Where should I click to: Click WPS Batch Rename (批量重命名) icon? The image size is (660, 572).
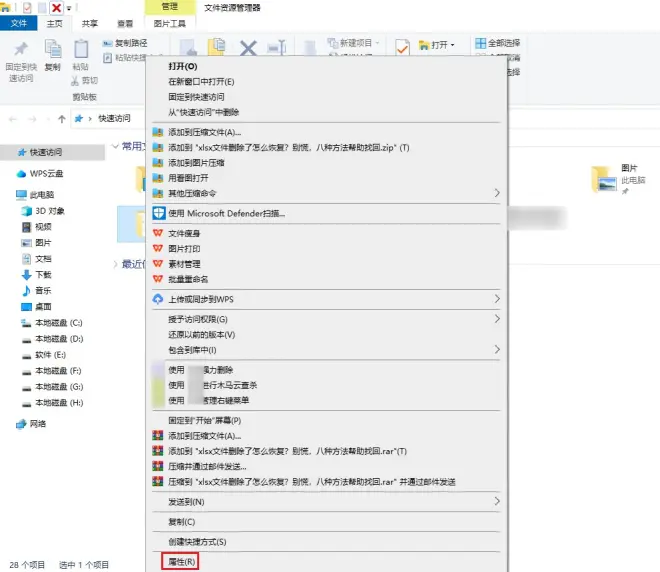tap(158, 279)
